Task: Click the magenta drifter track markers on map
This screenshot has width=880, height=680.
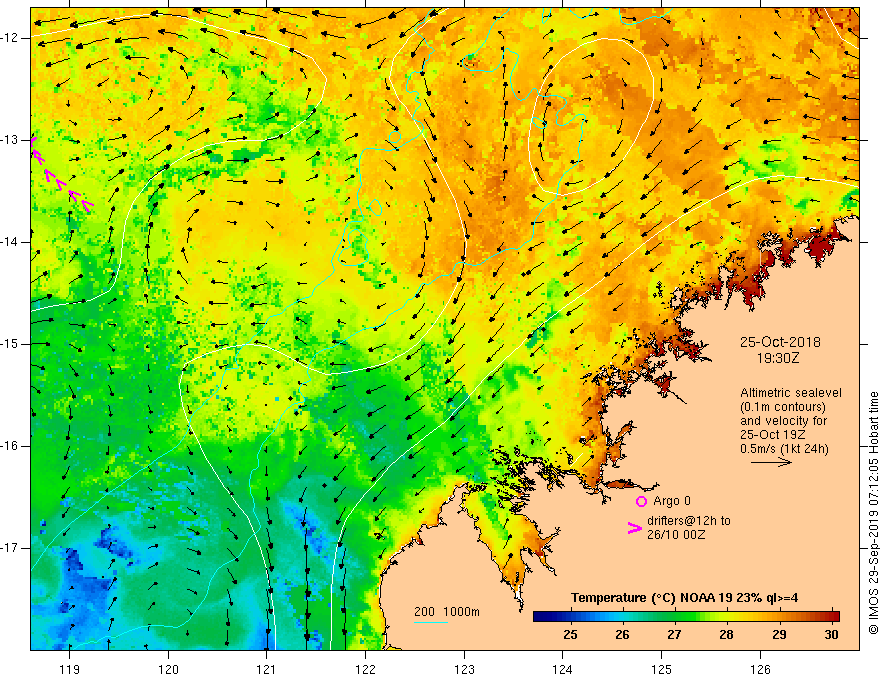Action: click(x=61, y=175)
